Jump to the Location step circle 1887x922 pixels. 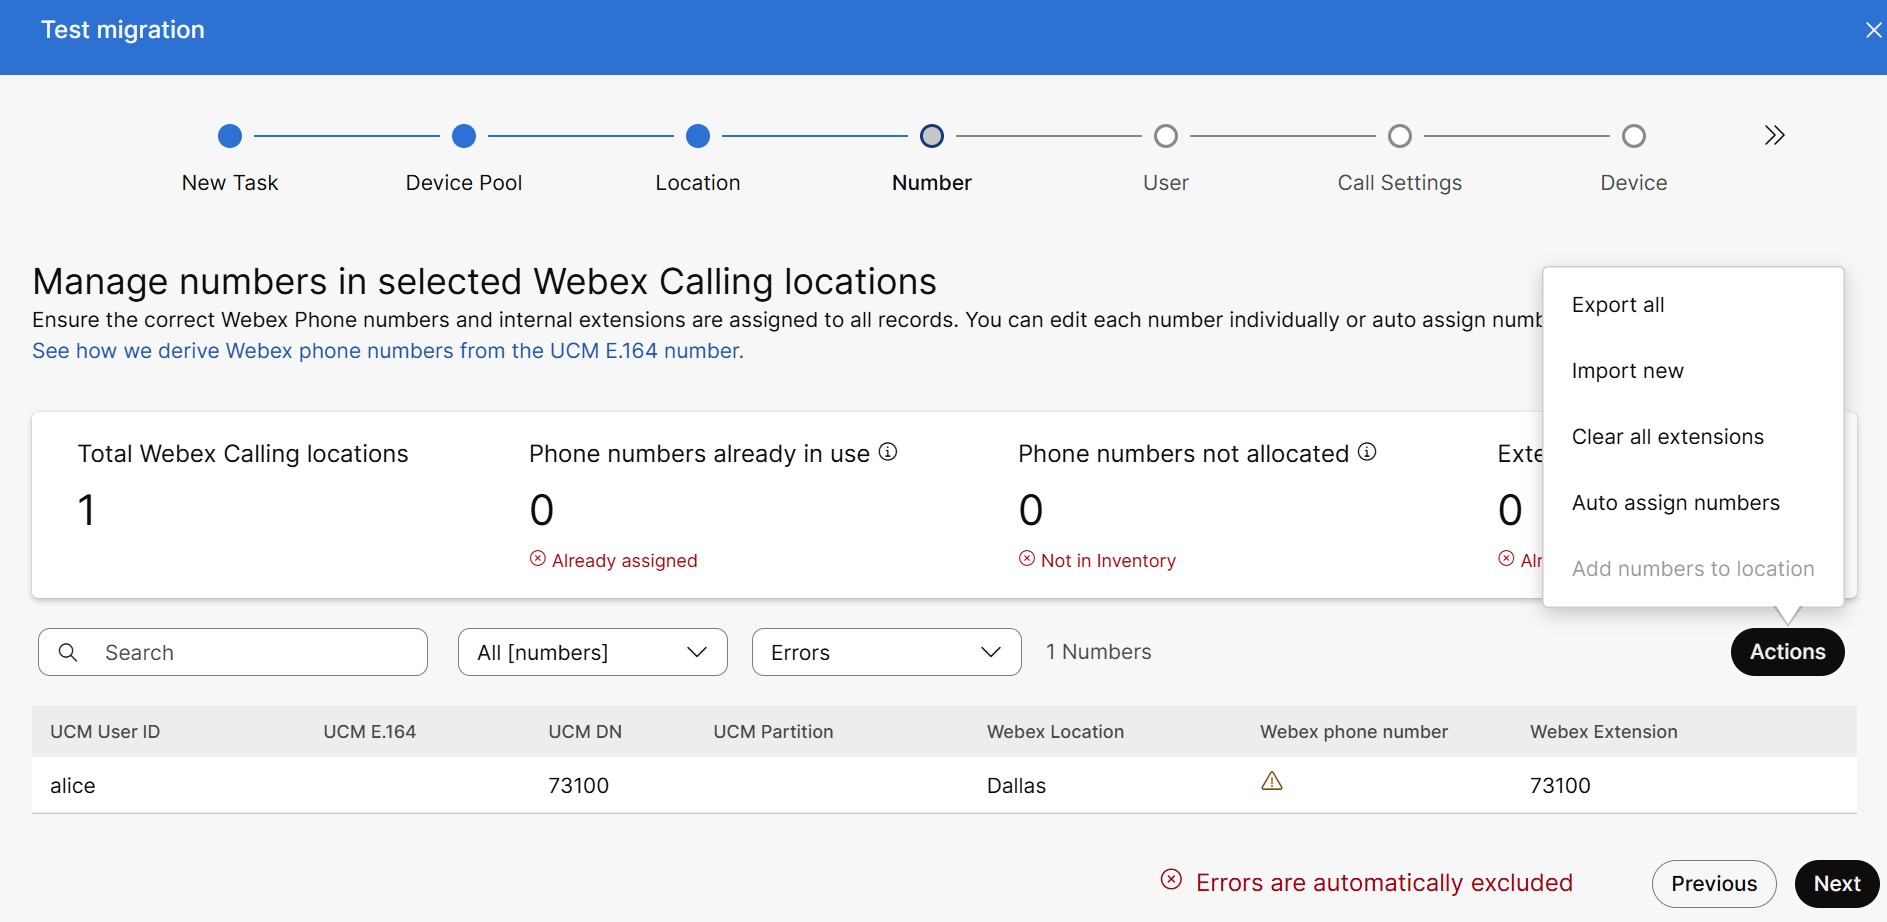[x=698, y=136]
